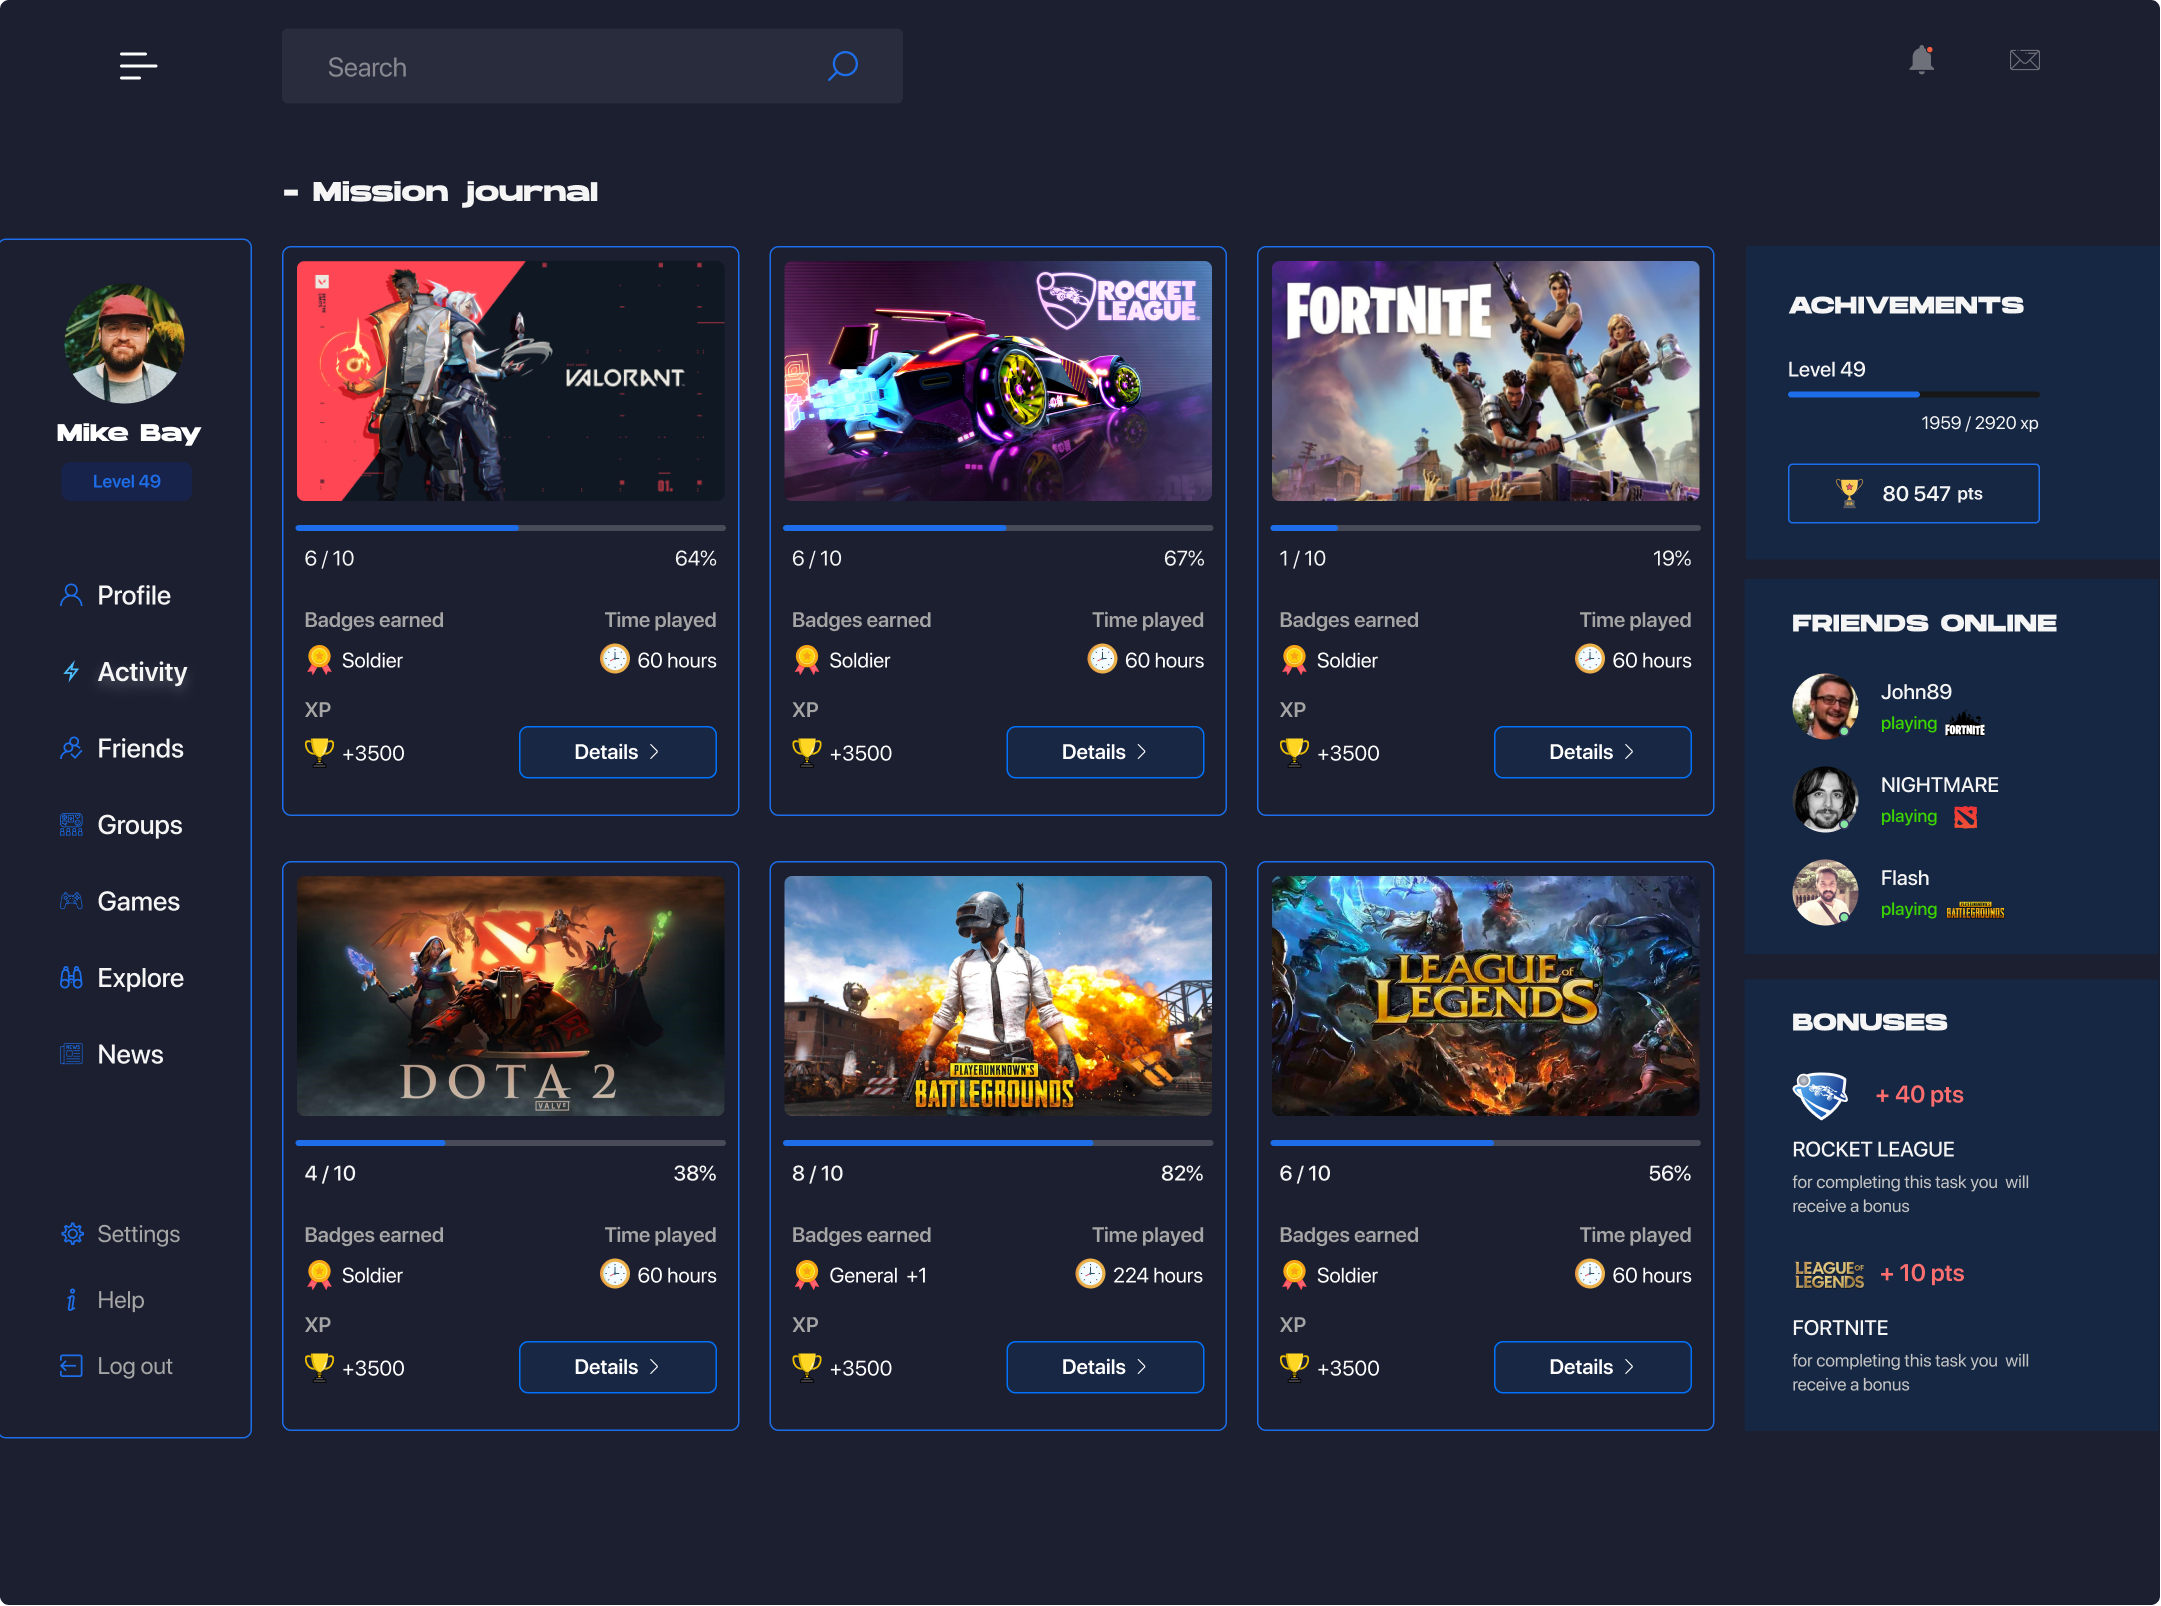Click the 80 547 pts button
The image size is (2161, 1606).
point(1912,493)
